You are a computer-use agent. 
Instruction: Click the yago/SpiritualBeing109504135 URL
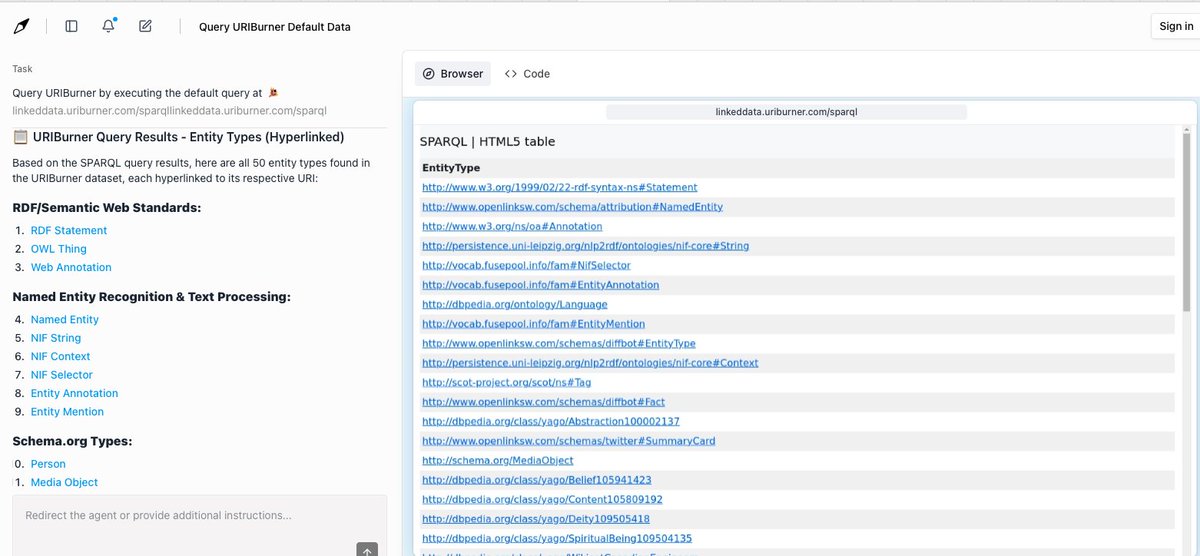[x=557, y=538]
